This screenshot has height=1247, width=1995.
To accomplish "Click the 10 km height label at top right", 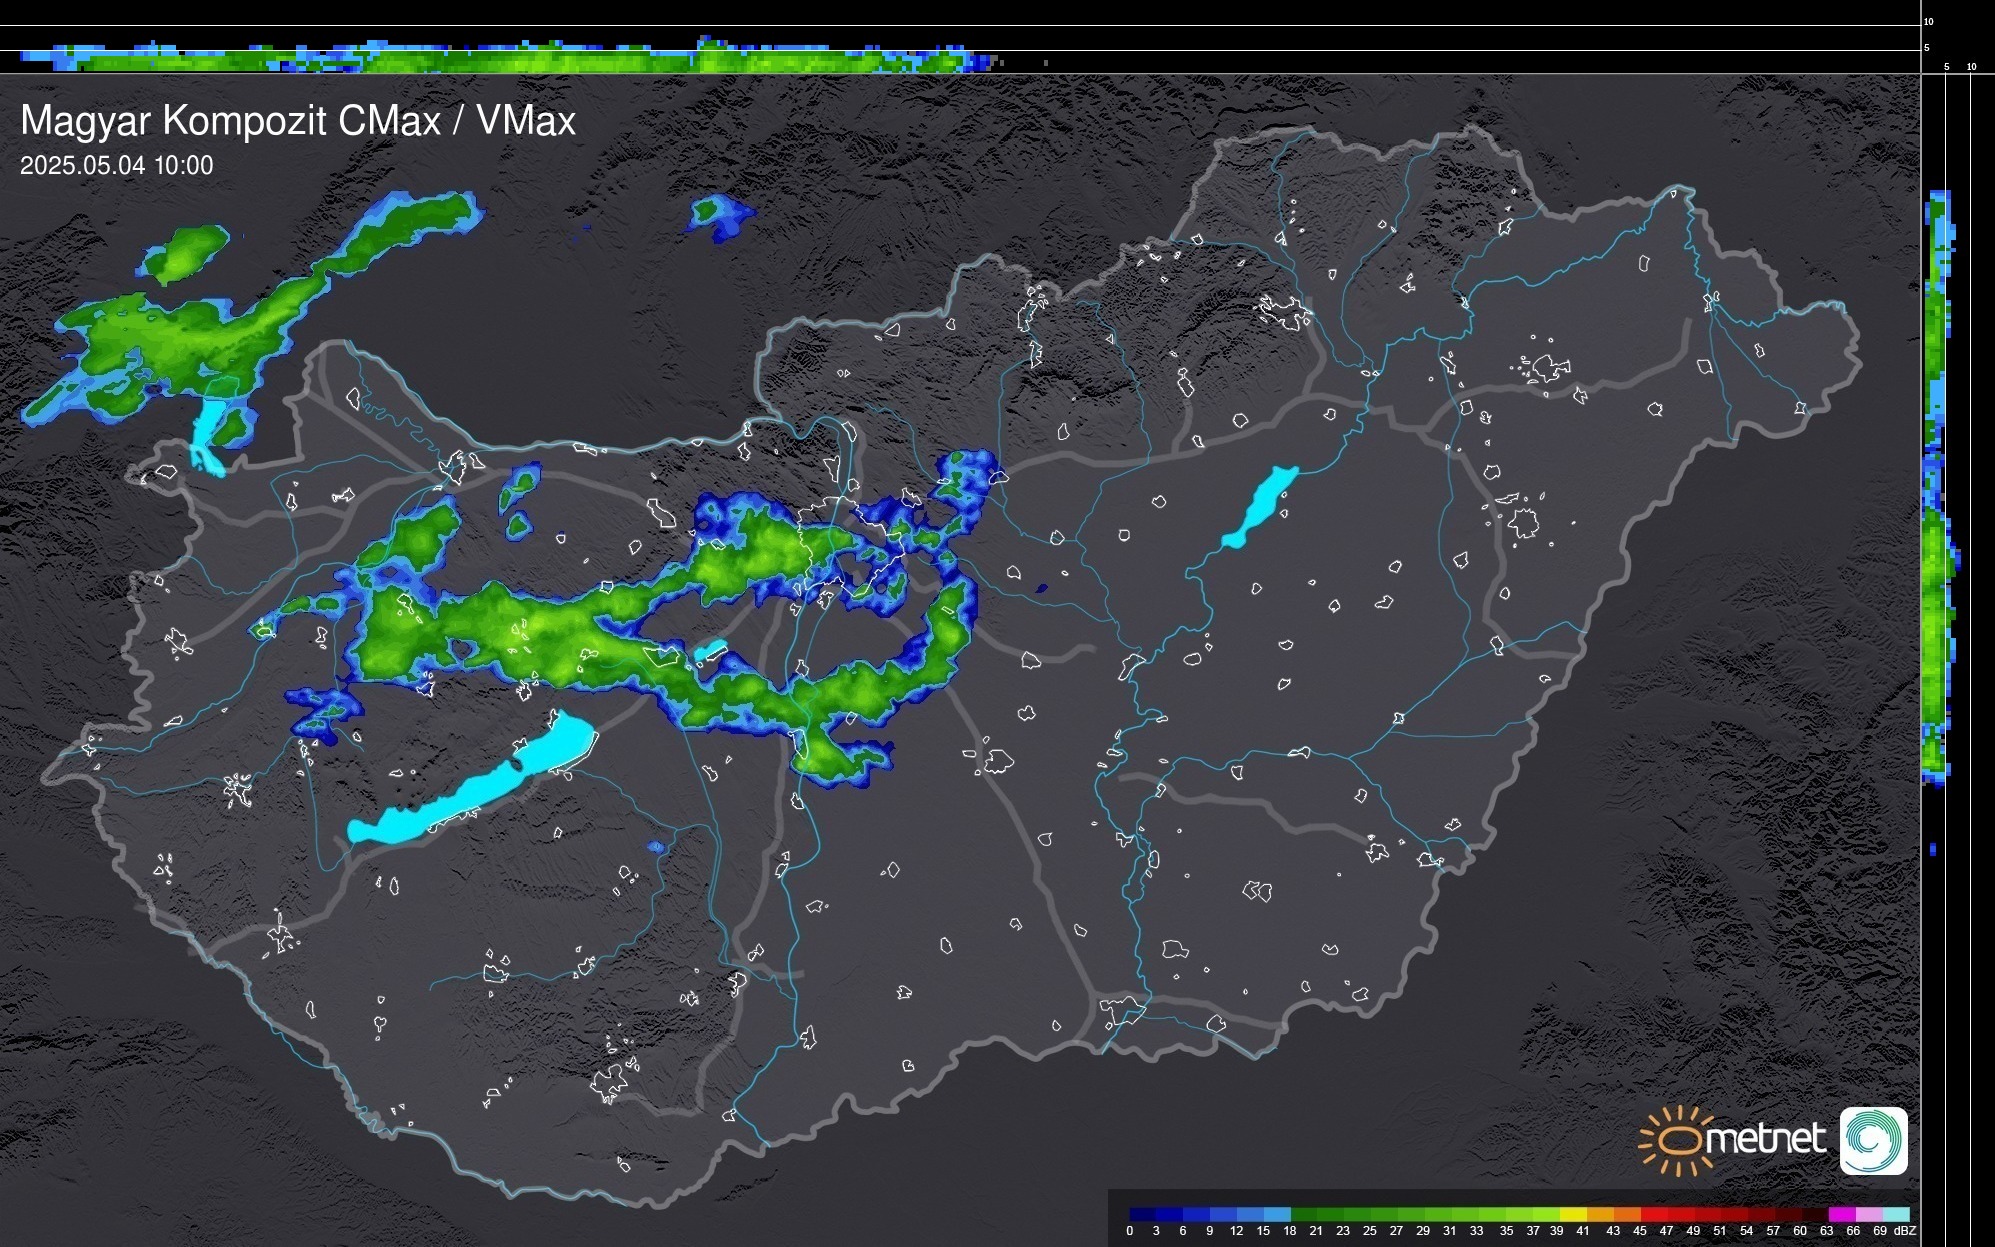I will click(1929, 21).
